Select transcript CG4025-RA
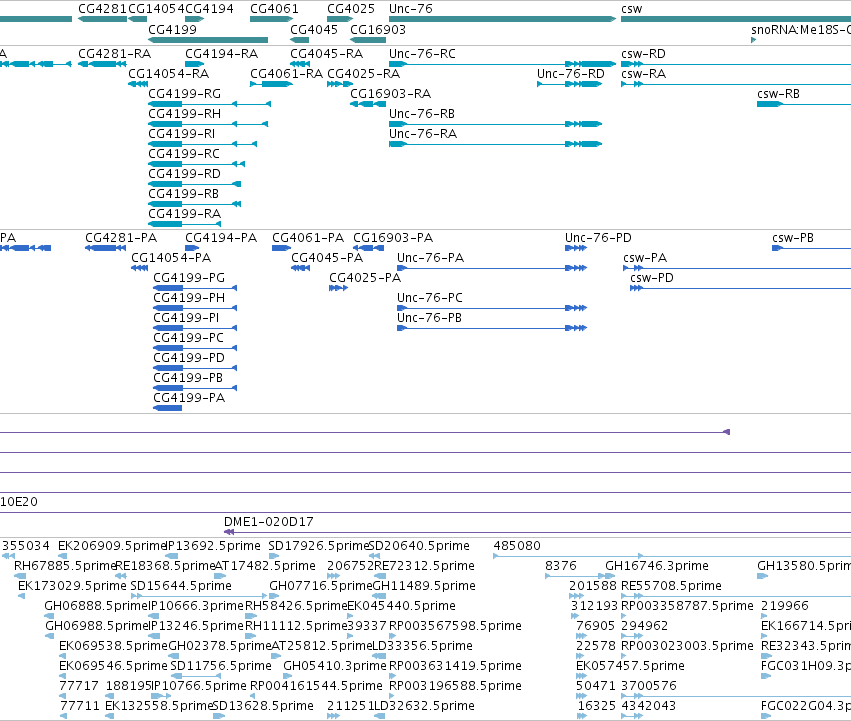This screenshot has height=721, width=851. (x=340, y=84)
